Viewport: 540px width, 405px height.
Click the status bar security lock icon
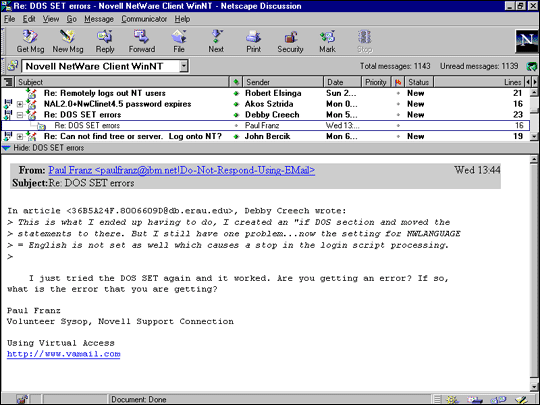[22, 399]
